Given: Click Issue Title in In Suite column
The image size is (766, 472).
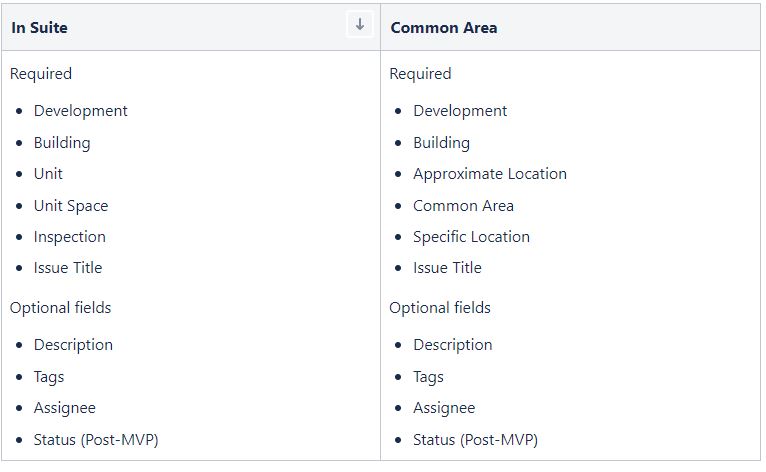Looking at the screenshot, I should pyautogui.click(x=68, y=268).
